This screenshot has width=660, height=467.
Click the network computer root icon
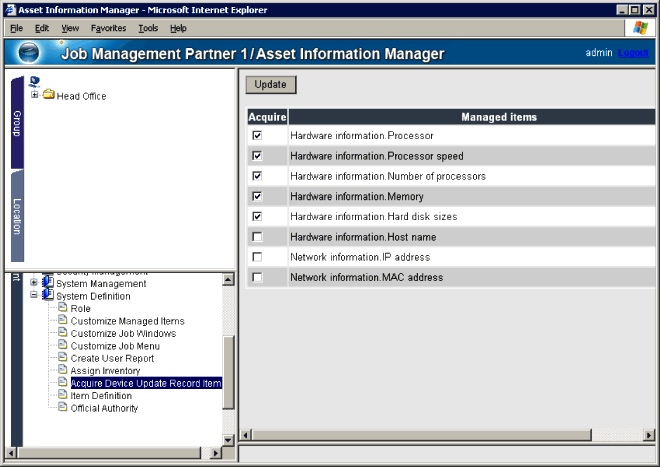(36, 82)
